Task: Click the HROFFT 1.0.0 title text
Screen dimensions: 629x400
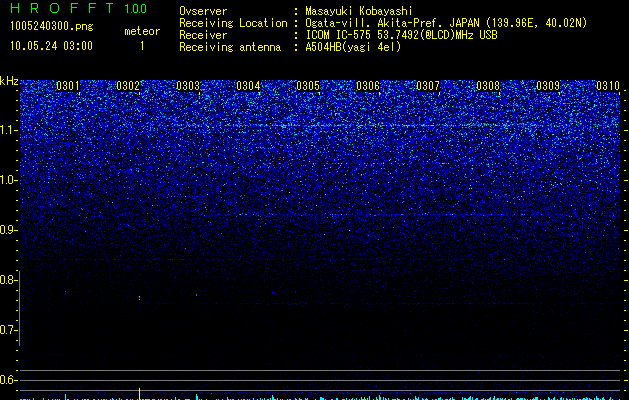Action: [x=79, y=8]
